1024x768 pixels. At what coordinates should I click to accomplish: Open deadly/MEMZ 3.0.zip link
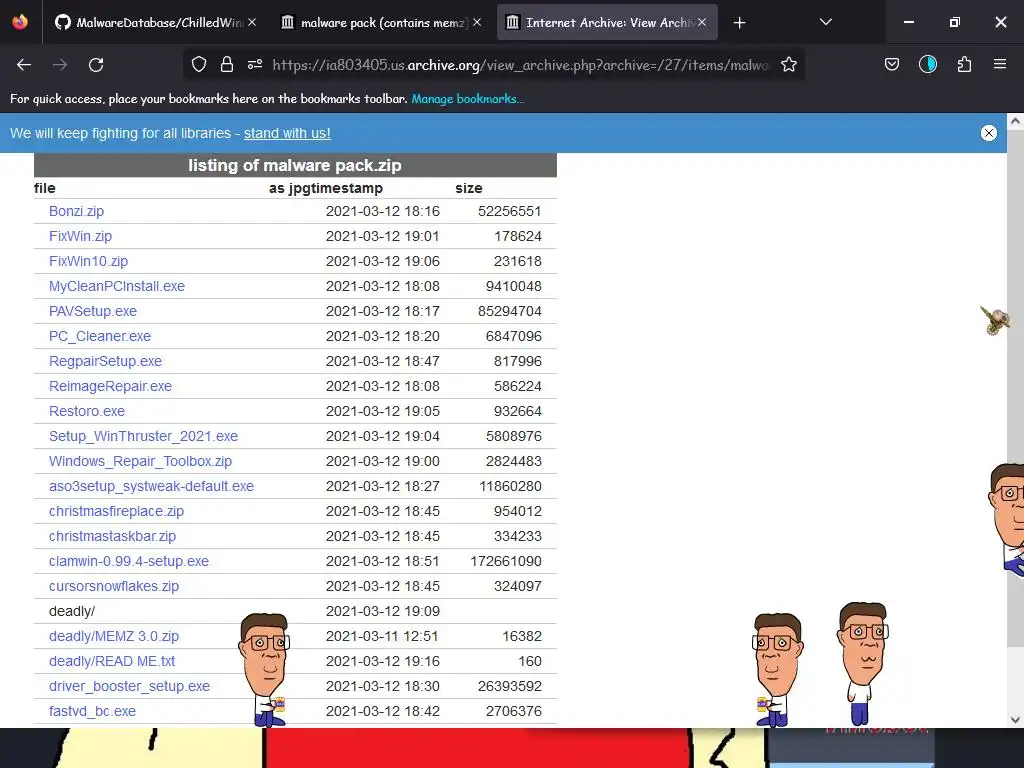click(114, 636)
